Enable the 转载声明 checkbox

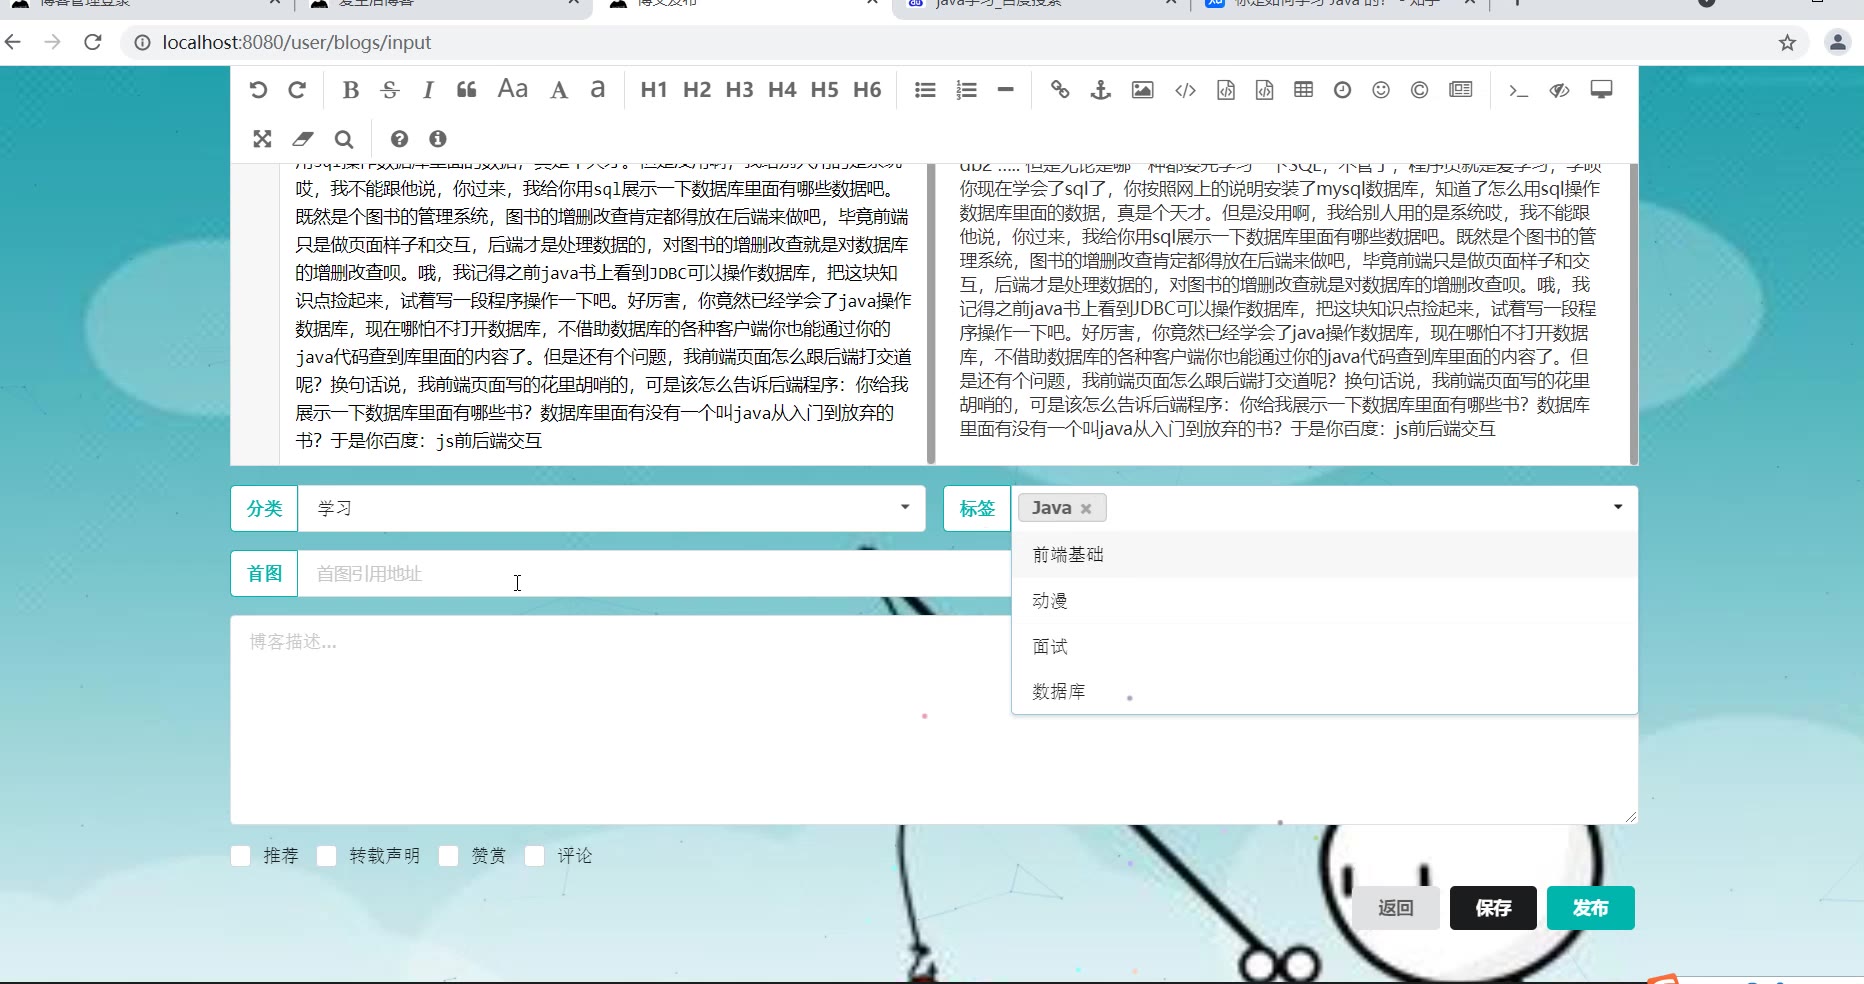326,856
